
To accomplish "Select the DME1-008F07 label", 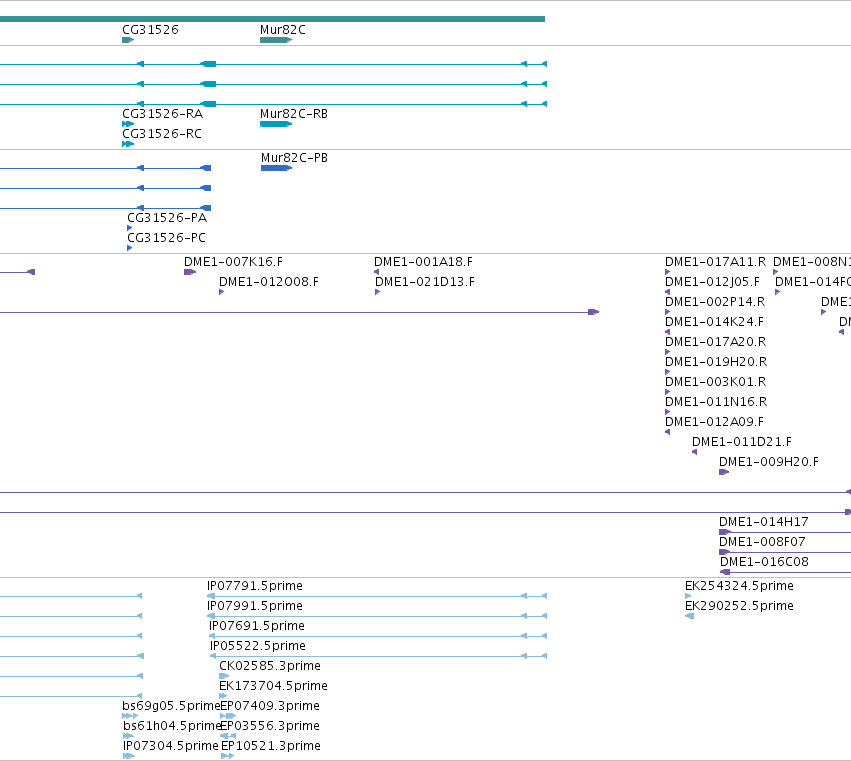I will pos(762,543).
